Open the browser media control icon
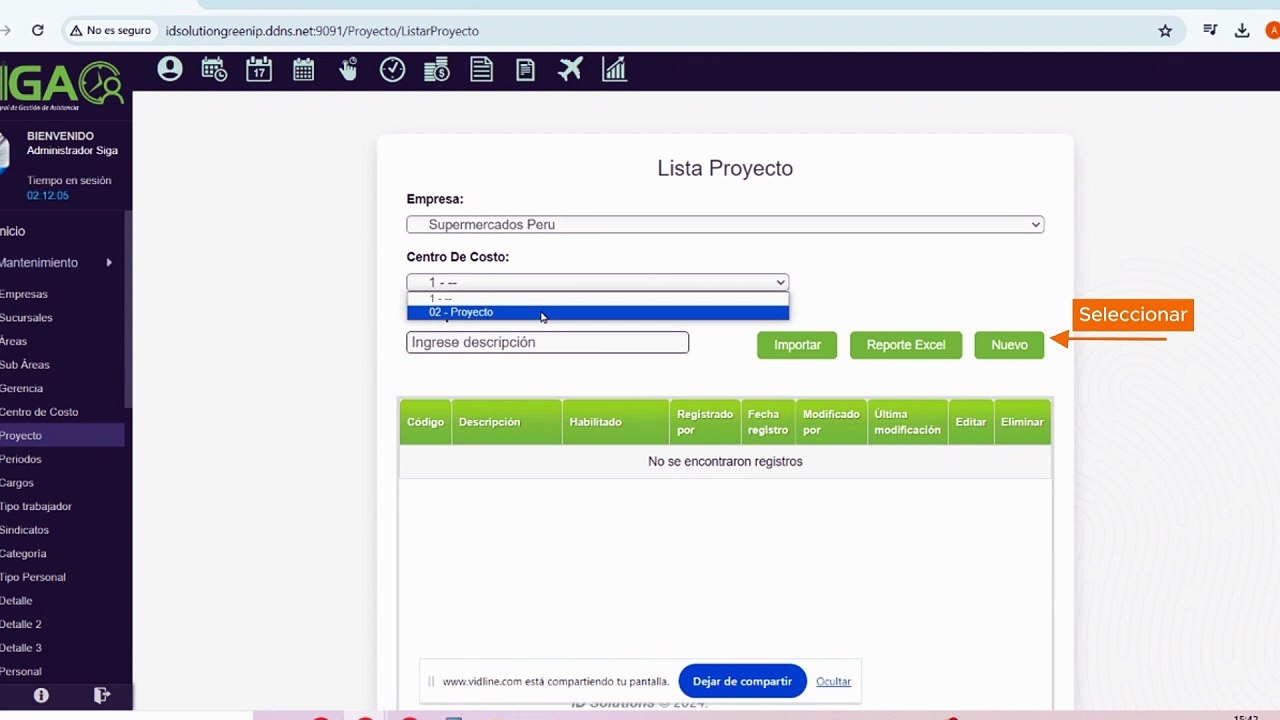Viewport: 1280px width, 720px height. tap(1210, 31)
